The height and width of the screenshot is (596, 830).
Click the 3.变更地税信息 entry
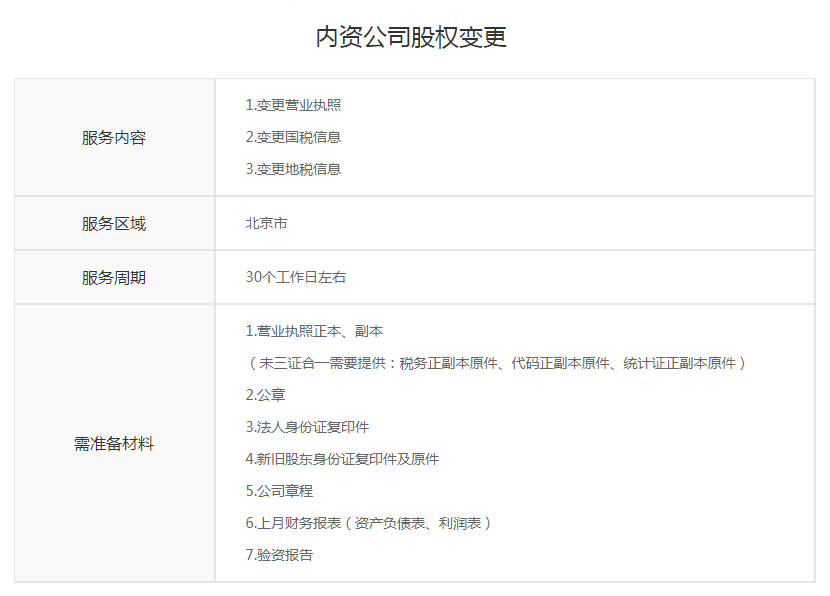[x=293, y=169]
